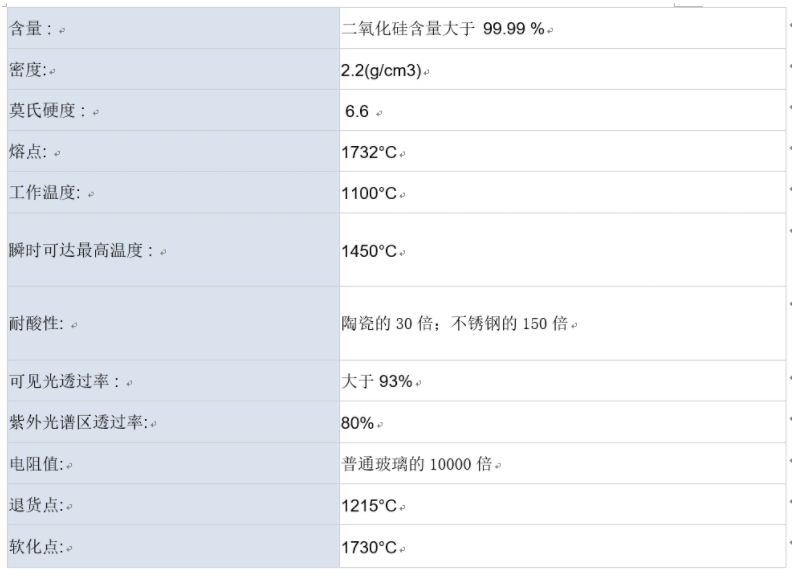Place cursor in the 6.6 hardness value
This screenshot has height=577, width=796.
click(357, 111)
